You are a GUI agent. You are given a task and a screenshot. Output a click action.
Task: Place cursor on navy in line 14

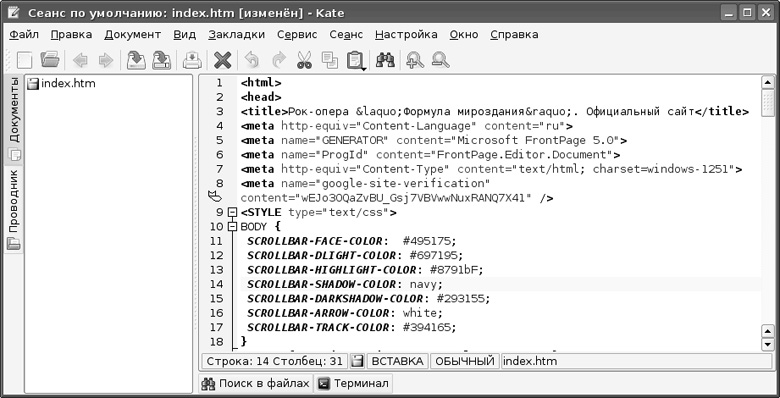pyautogui.click(x=423, y=285)
